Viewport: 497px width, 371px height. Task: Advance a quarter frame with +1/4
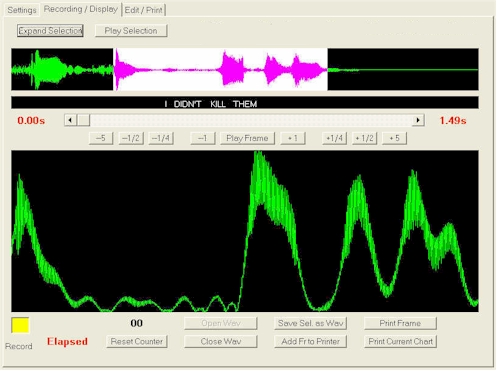(335, 138)
